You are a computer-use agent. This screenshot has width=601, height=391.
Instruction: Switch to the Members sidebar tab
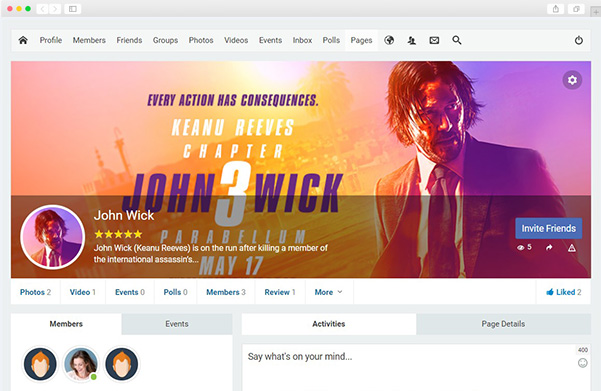[x=66, y=324]
